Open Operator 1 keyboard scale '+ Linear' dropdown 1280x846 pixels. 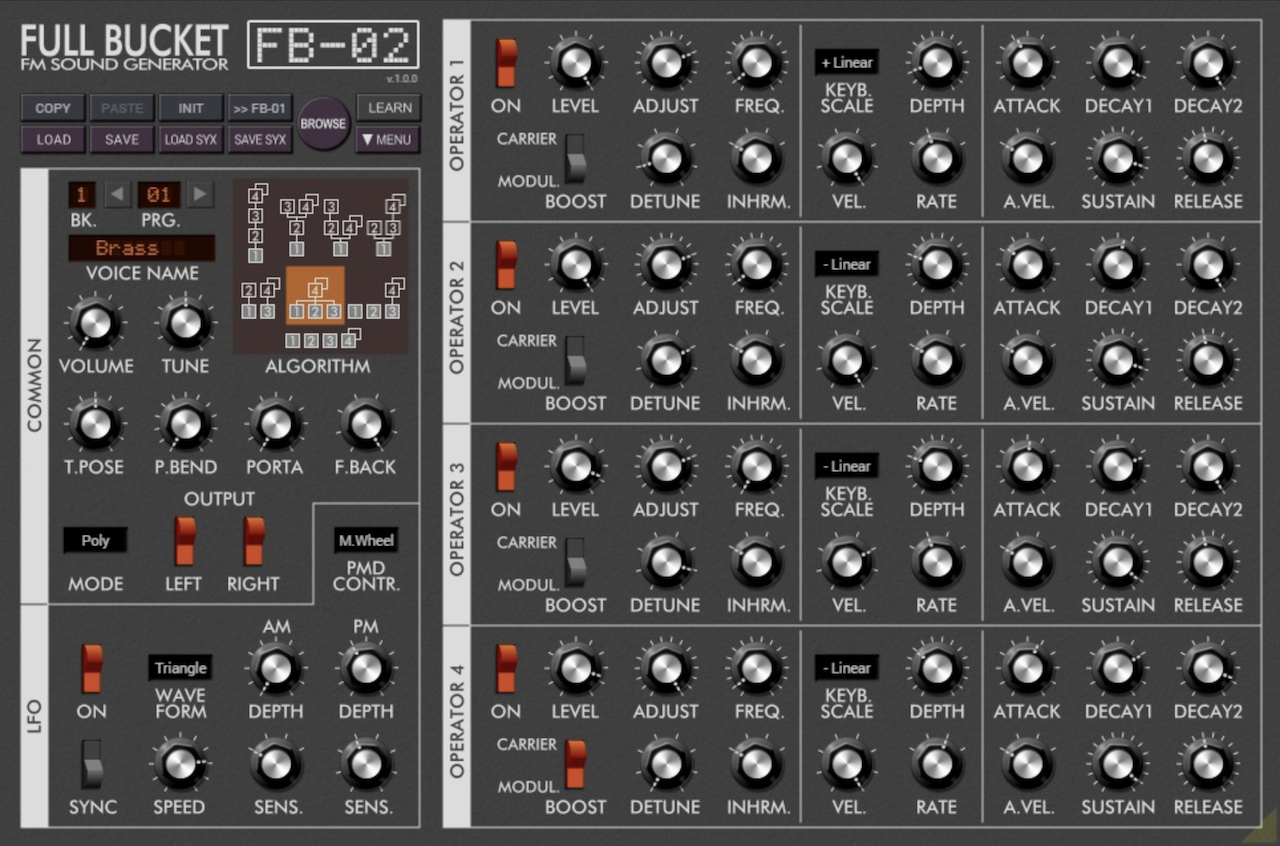click(846, 63)
